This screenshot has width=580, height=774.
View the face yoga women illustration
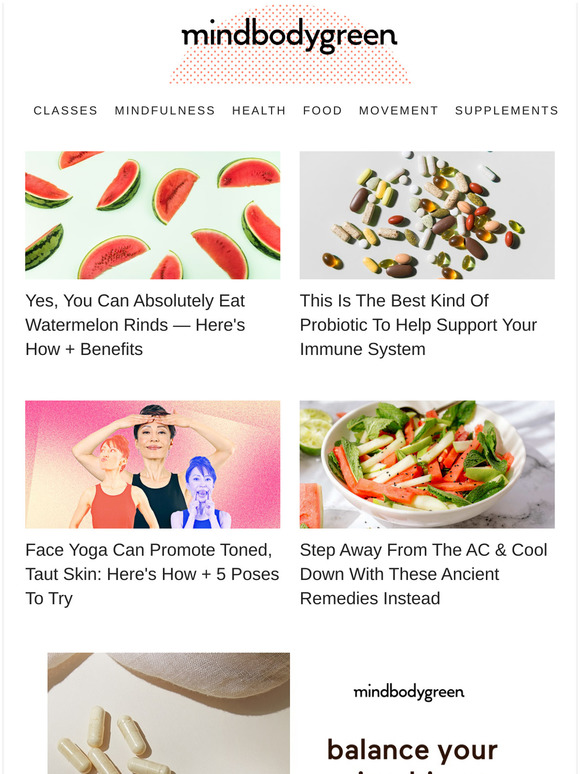coord(153,464)
